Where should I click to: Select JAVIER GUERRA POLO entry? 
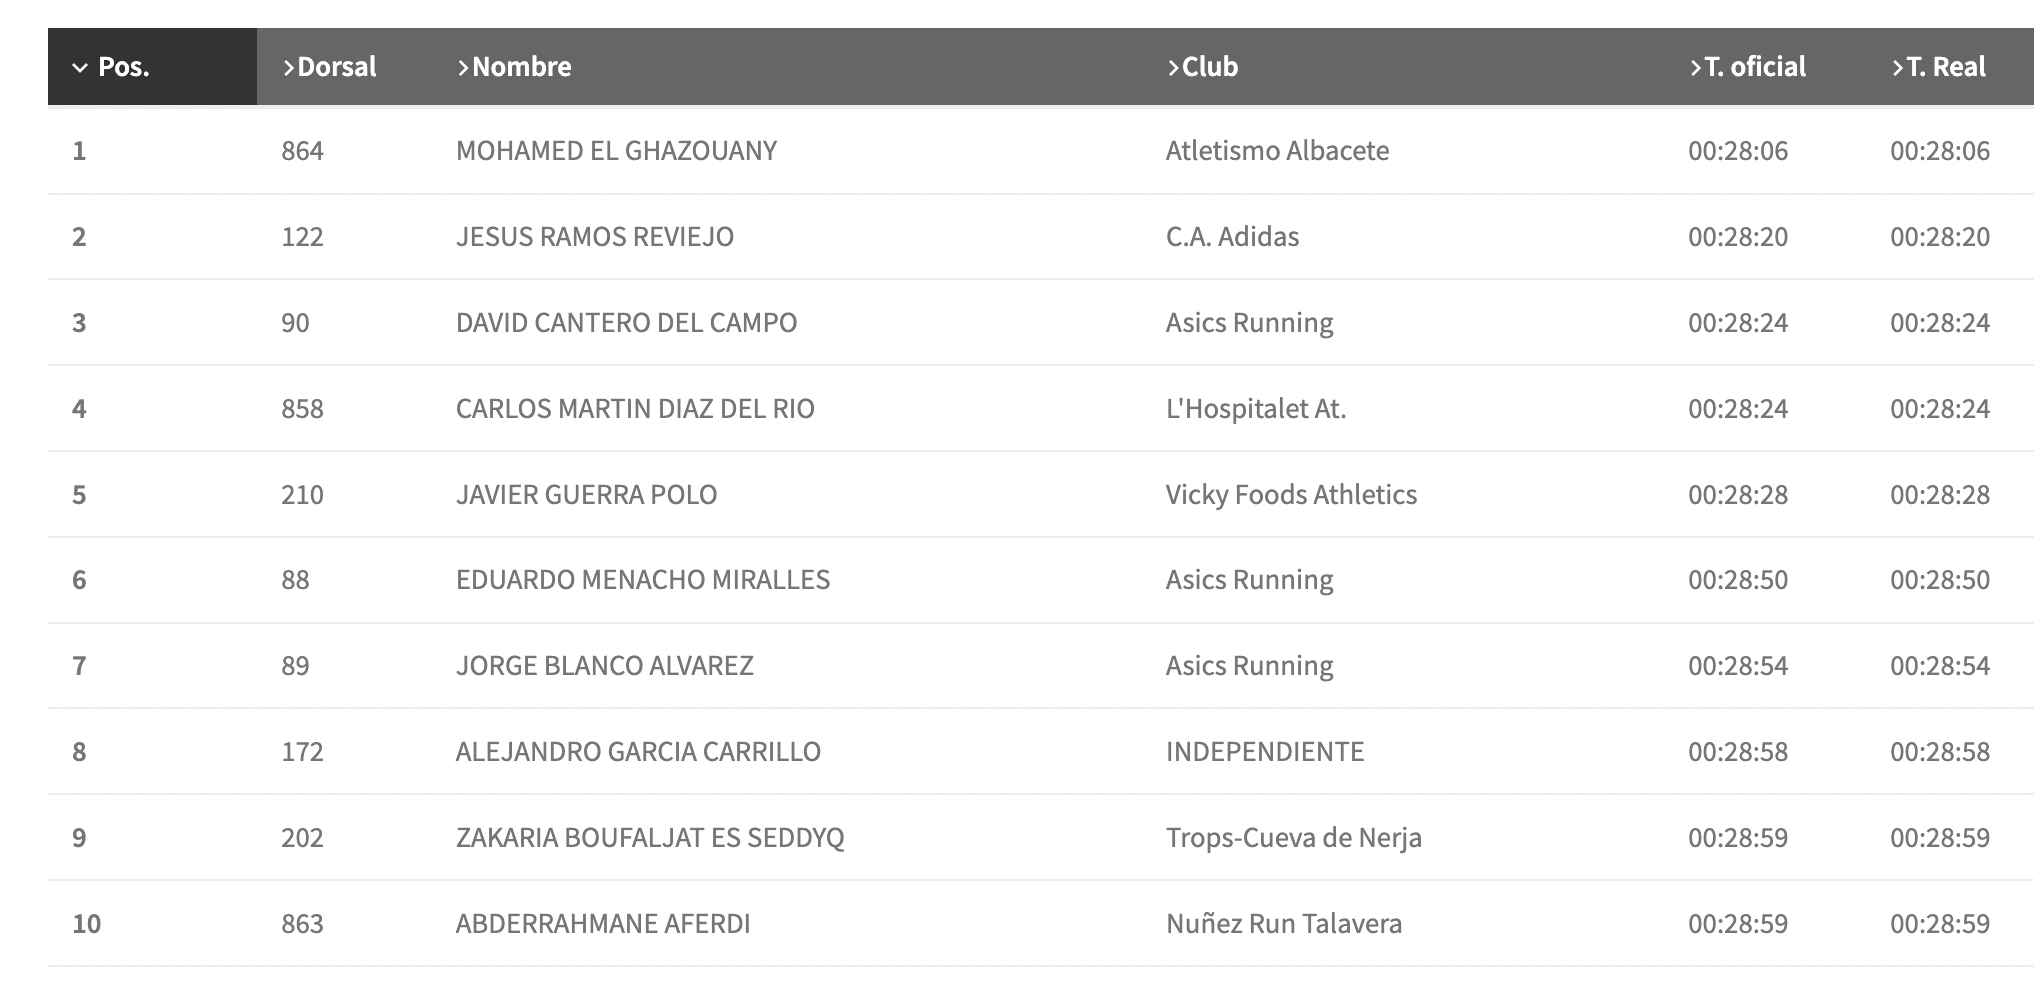(586, 495)
